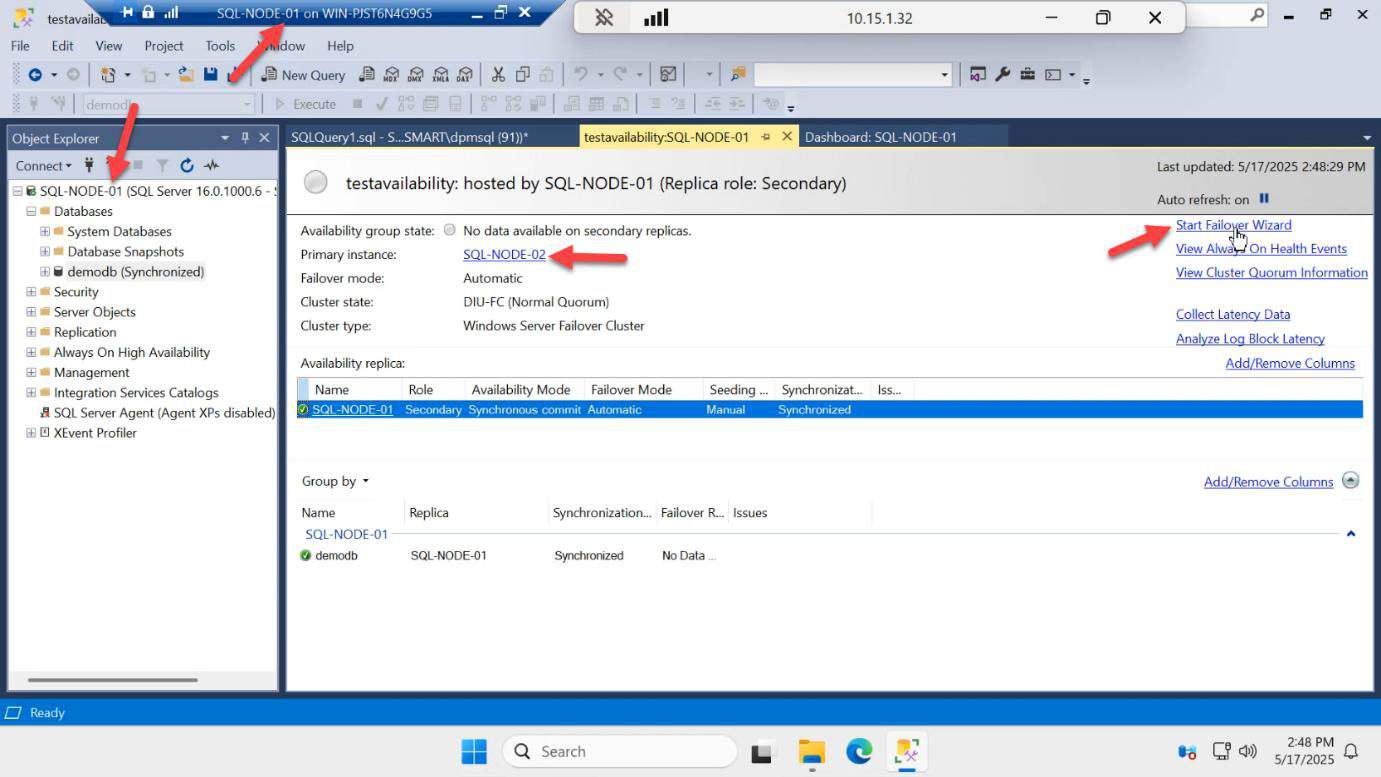The width and height of the screenshot is (1381, 777).
Task: Expand the Security folder node
Action: (x=31, y=292)
